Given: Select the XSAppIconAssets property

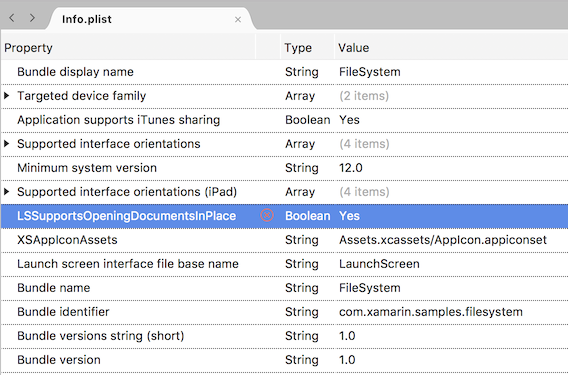Looking at the screenshot, I should tap(67, 240).
